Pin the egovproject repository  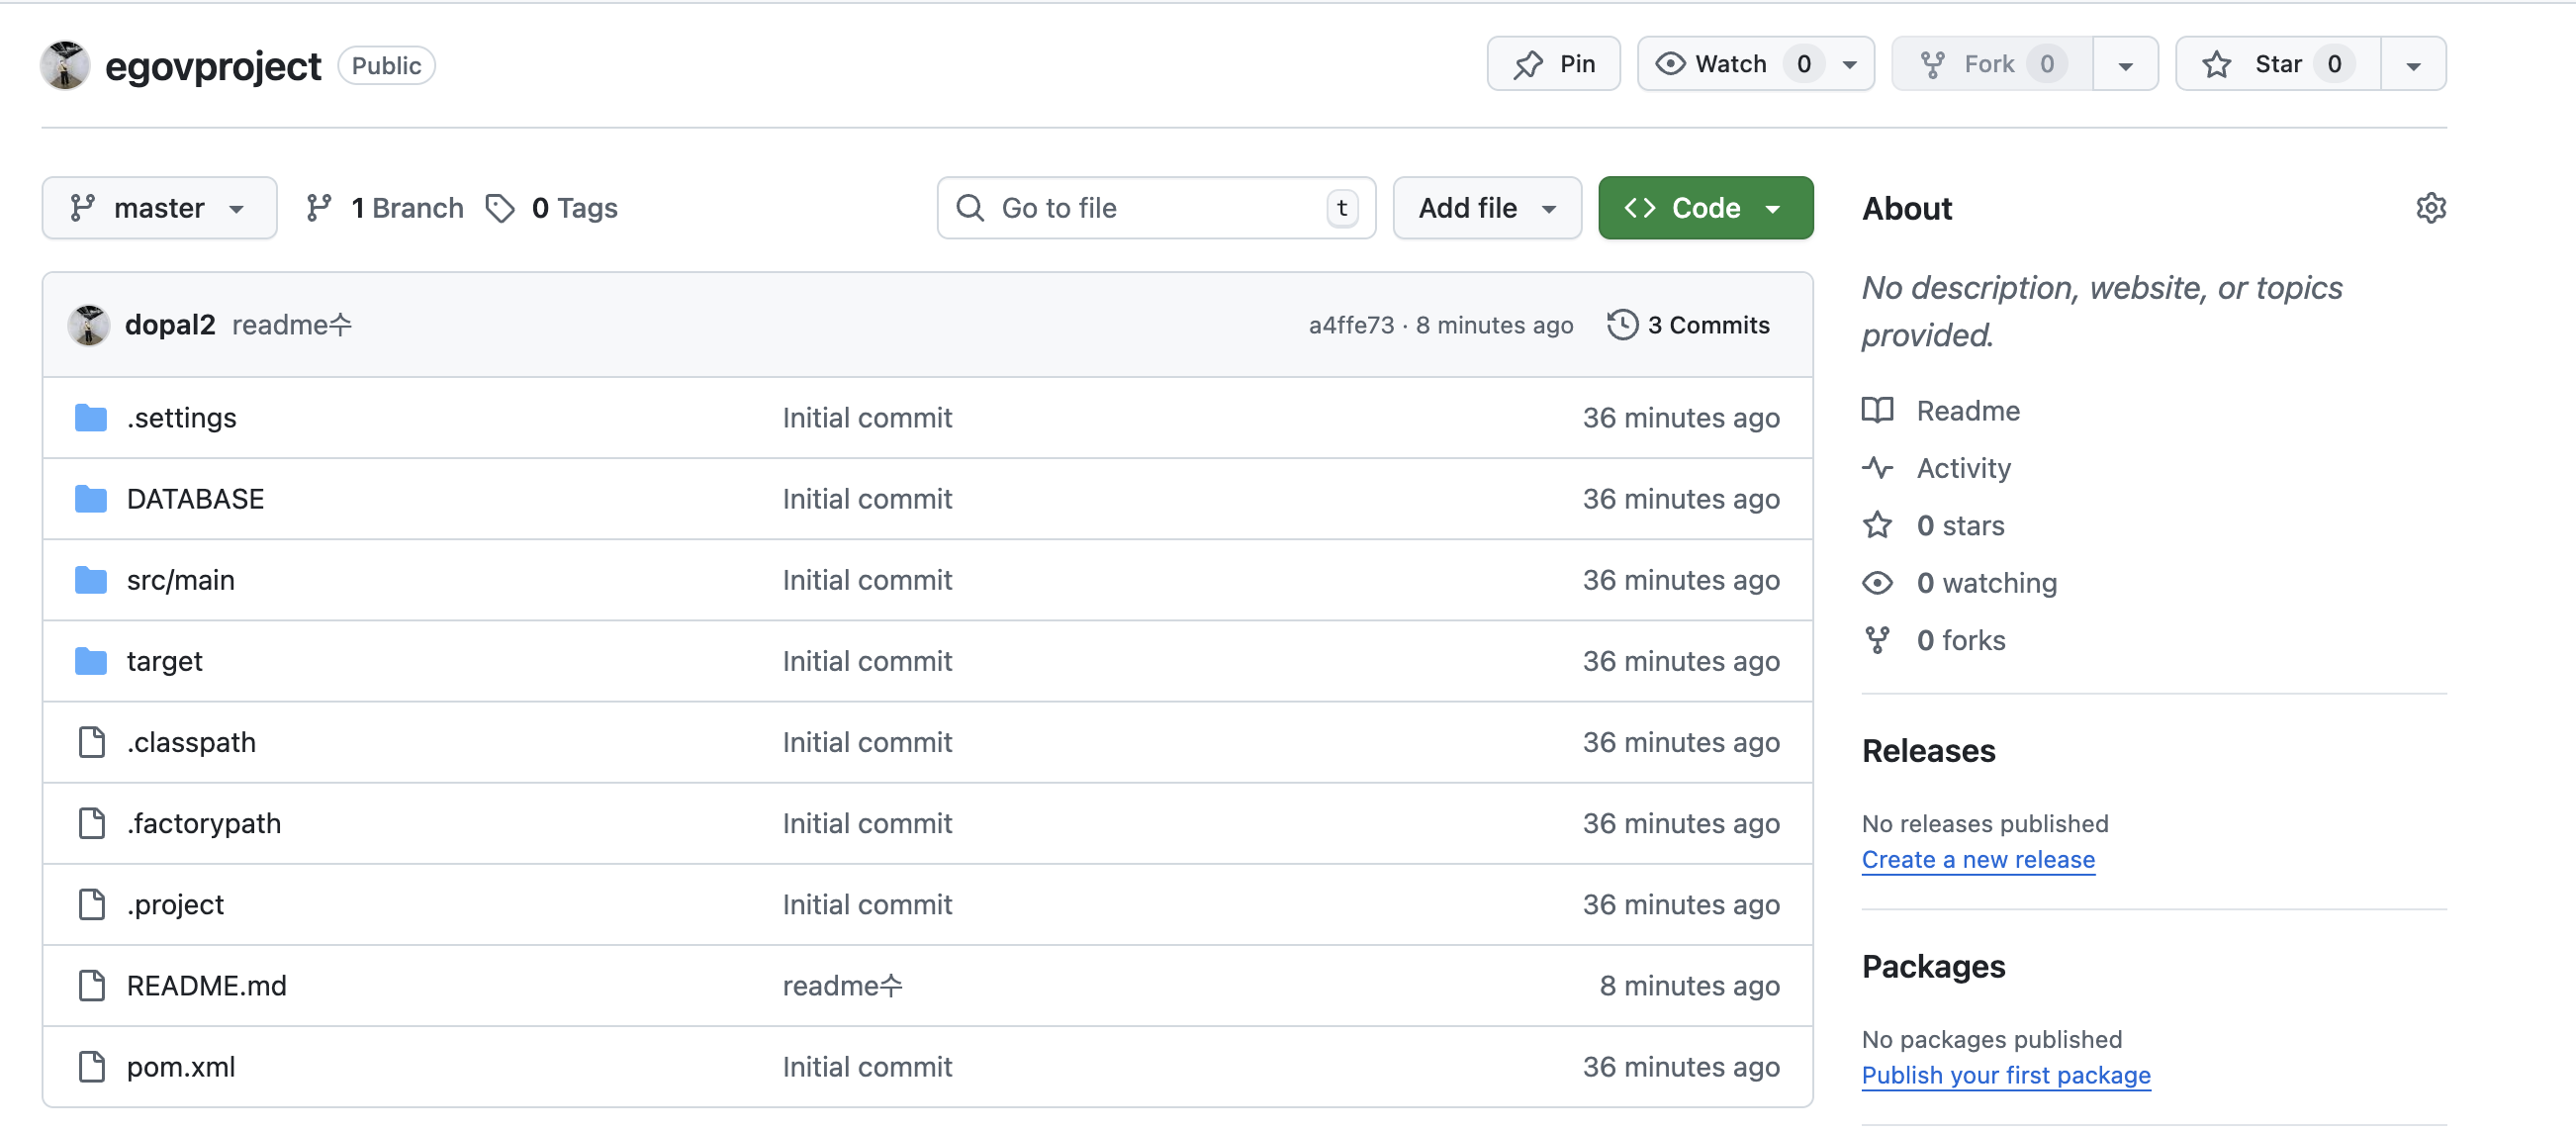(x=1553, y=64)
